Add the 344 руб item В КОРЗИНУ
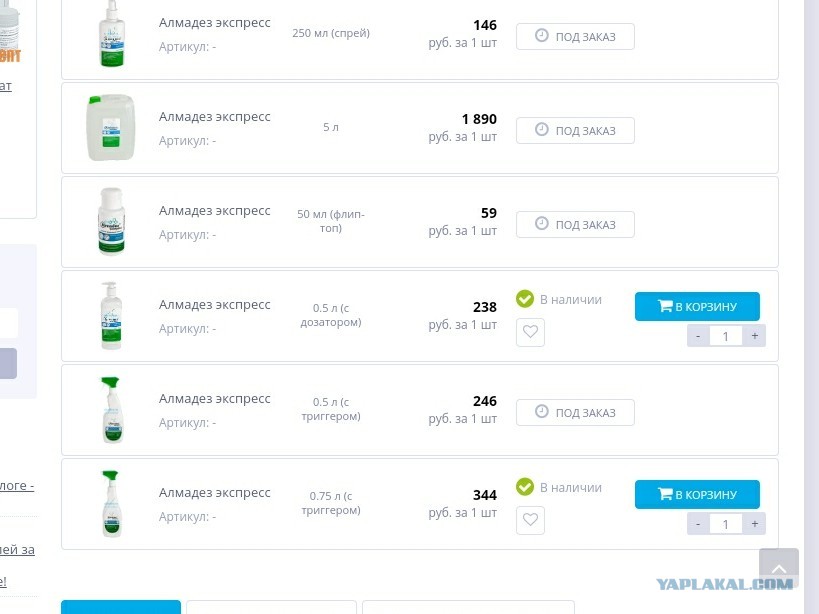 tap(697, 494)
